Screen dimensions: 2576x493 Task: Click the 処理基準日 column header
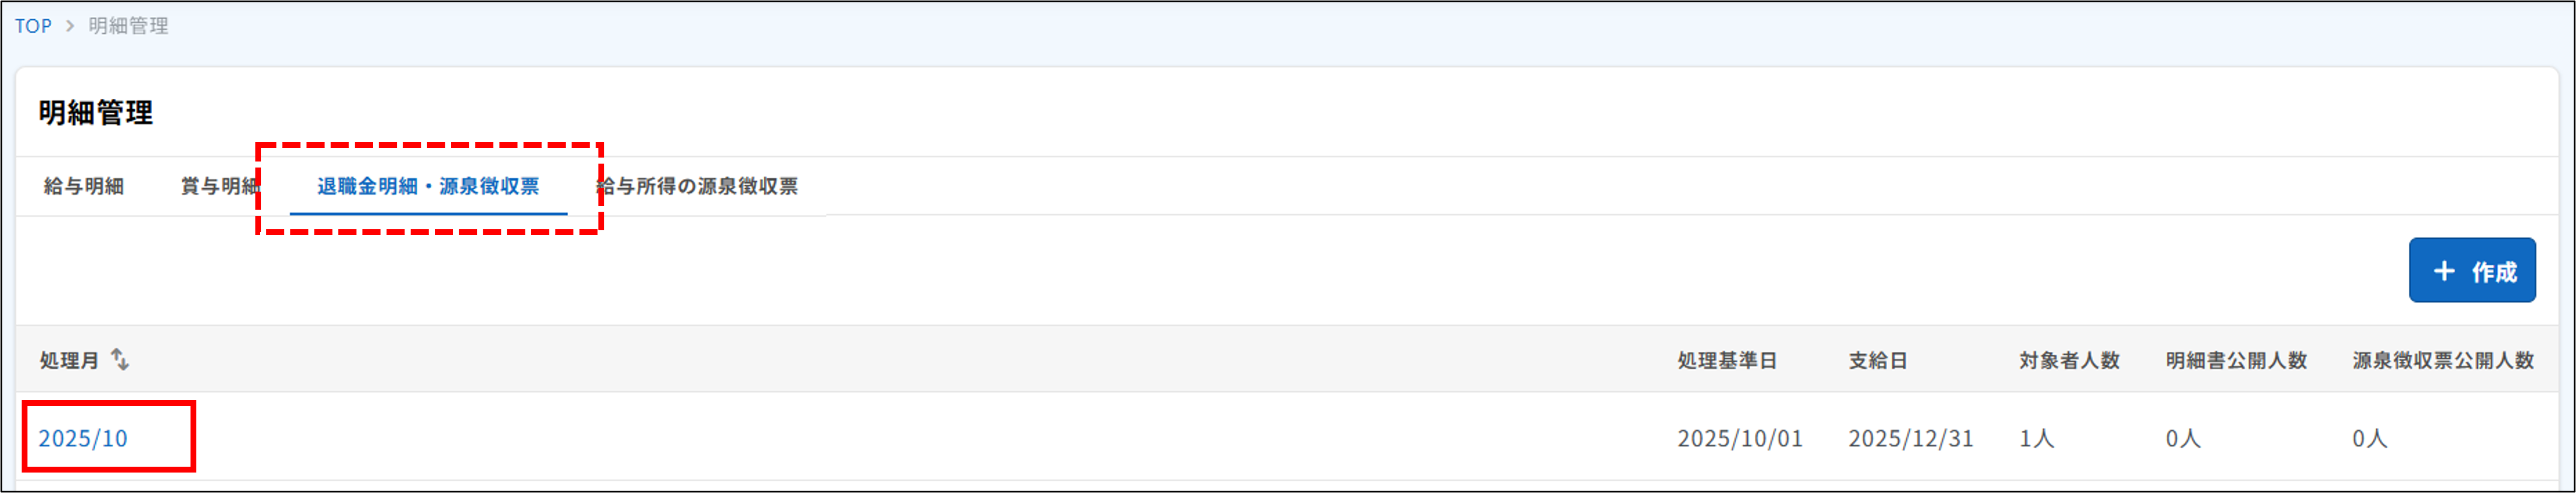click(1727, 360)
